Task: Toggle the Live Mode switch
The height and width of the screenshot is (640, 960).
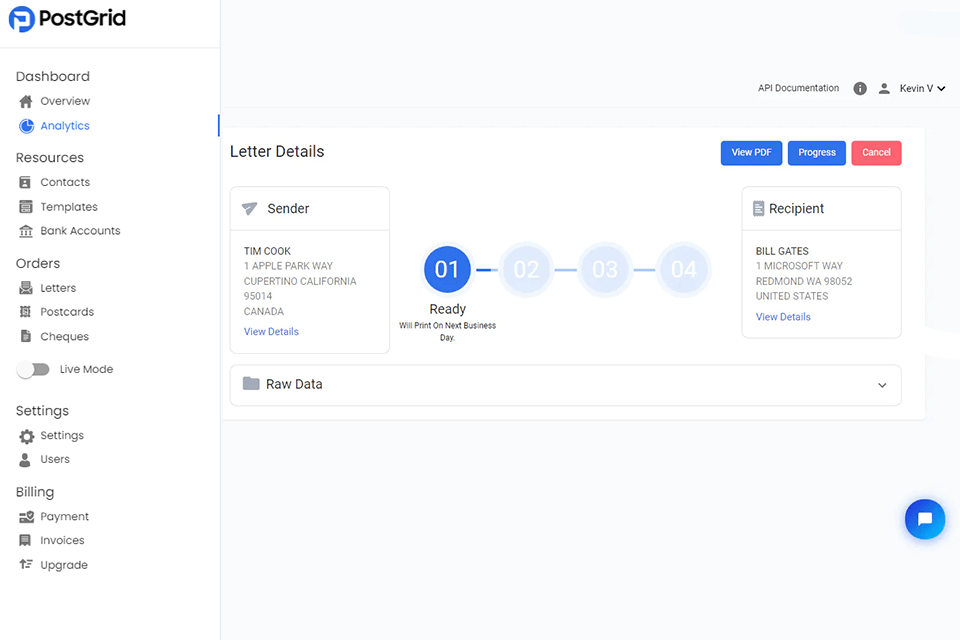Action: click(33, 370)
